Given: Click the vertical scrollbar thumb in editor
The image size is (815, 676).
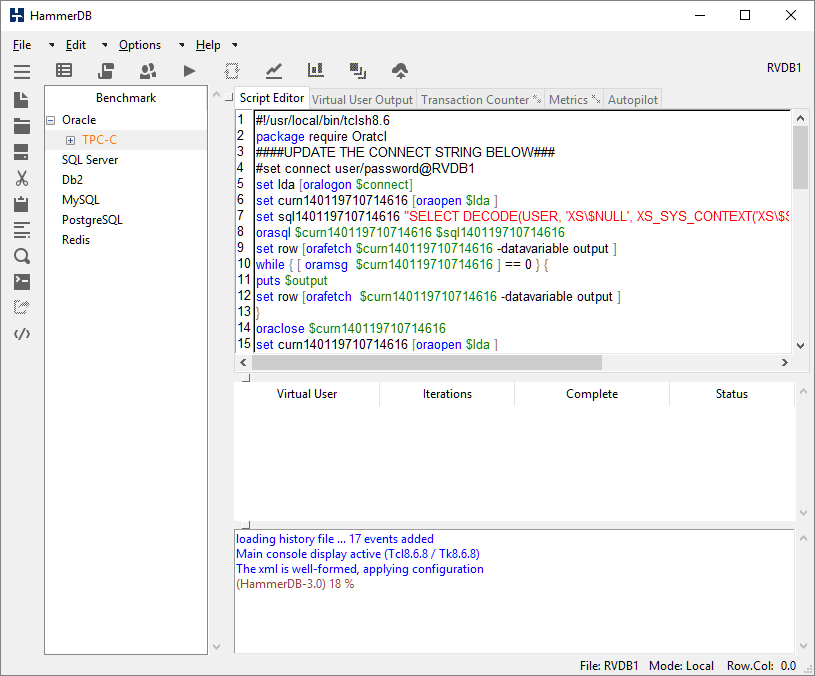Looking at the screenshot, I should (x=800, y=157).
